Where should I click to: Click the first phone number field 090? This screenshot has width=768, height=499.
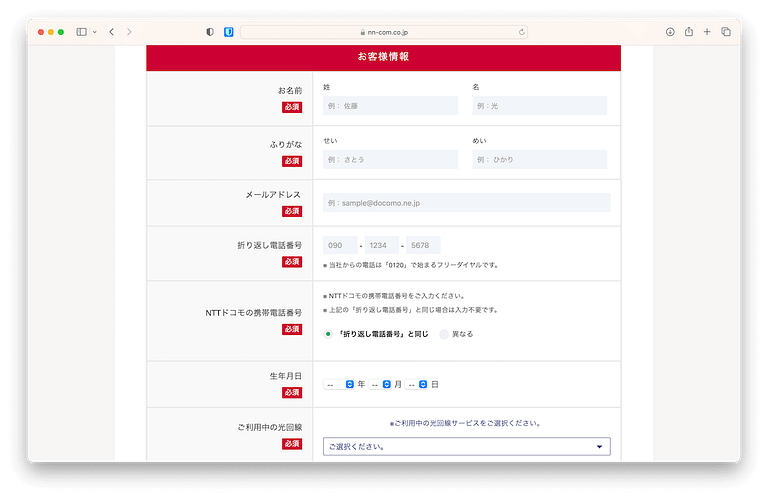tap(339, 245)
